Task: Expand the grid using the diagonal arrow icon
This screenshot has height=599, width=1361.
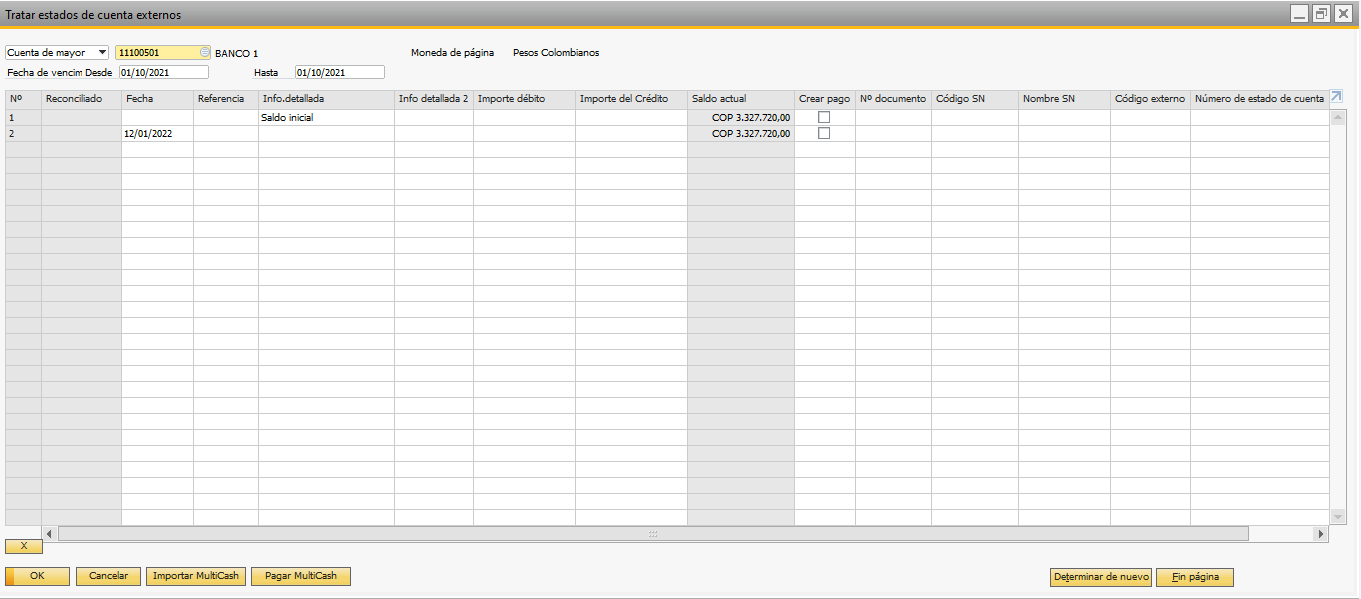Action: click(x=1335, y=97)
